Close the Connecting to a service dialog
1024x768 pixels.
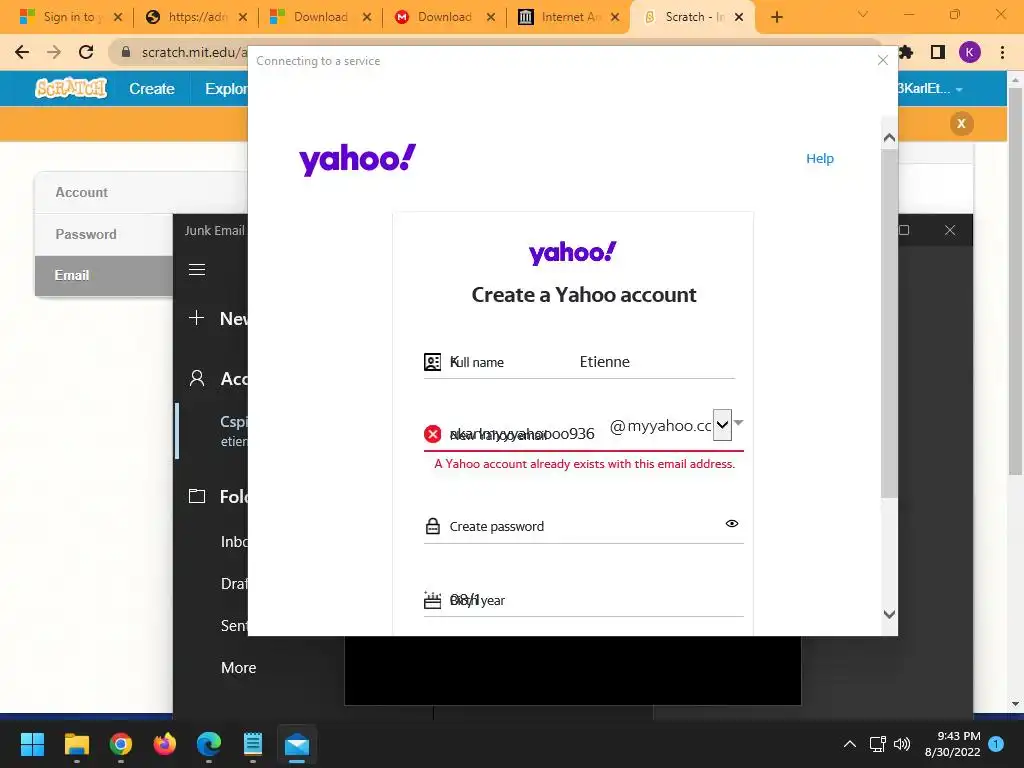[883, 60]
